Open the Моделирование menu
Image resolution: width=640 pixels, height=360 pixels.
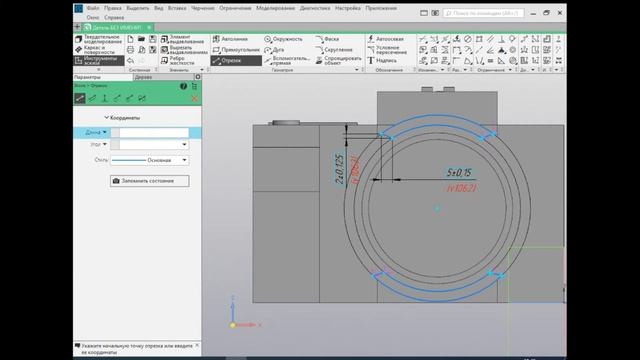(x=275, y=8)
